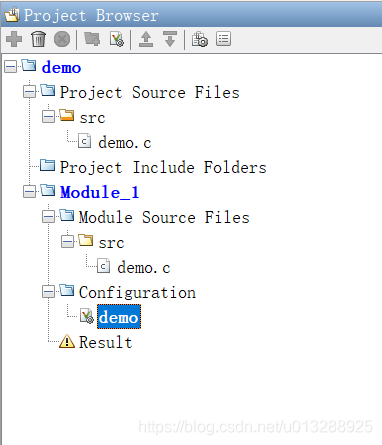Viewport: 382px width, 445px height.
Task: Collapse the Module Source Files node
Action: (48, 217)
